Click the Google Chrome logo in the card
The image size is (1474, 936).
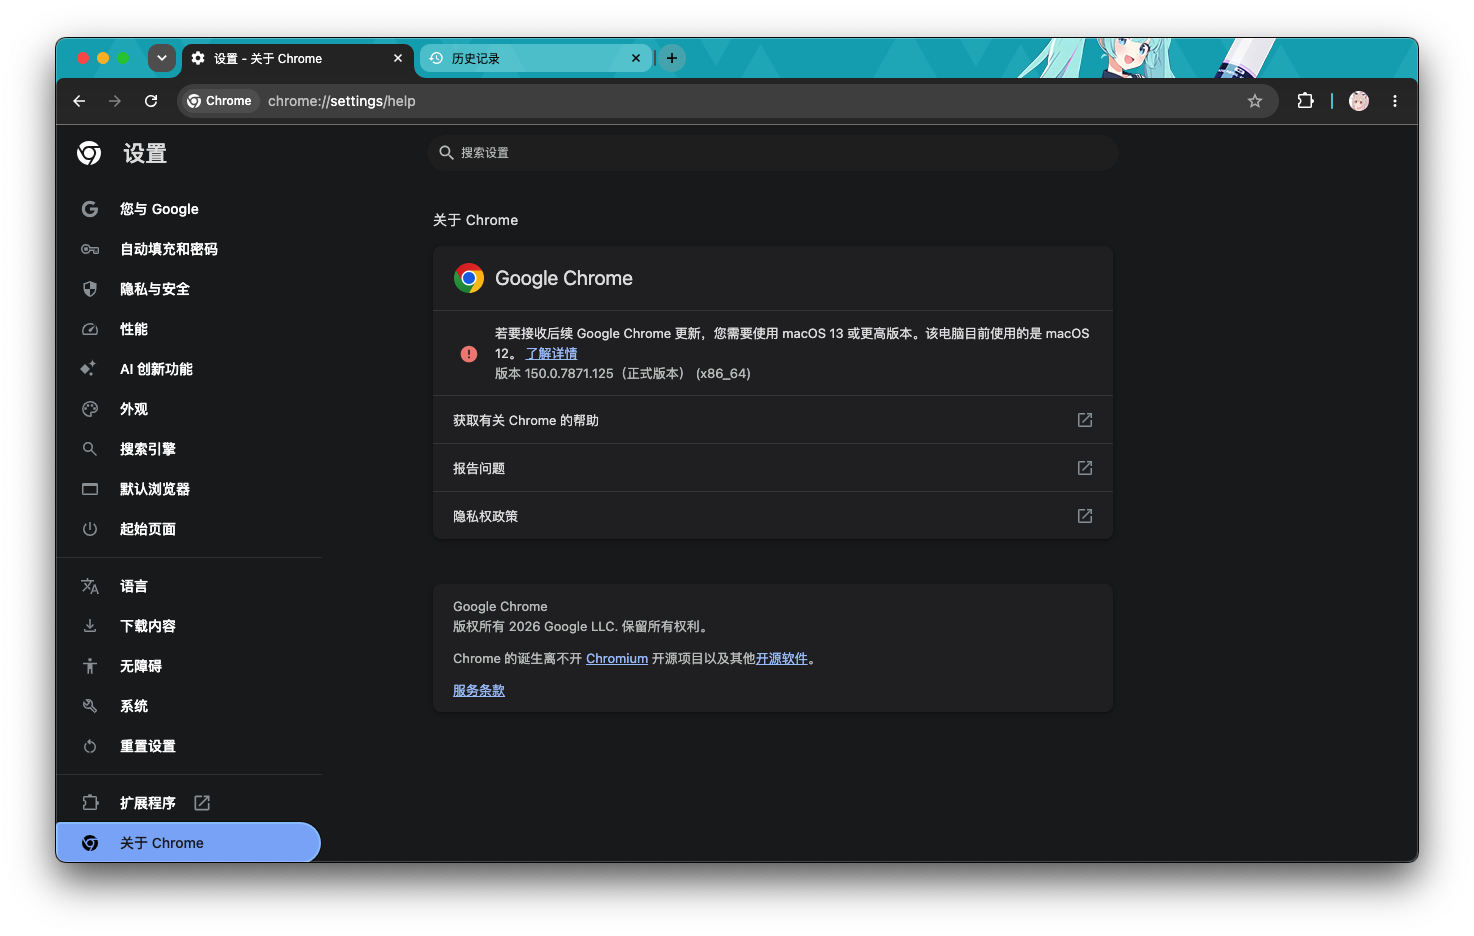click(469, 278)
